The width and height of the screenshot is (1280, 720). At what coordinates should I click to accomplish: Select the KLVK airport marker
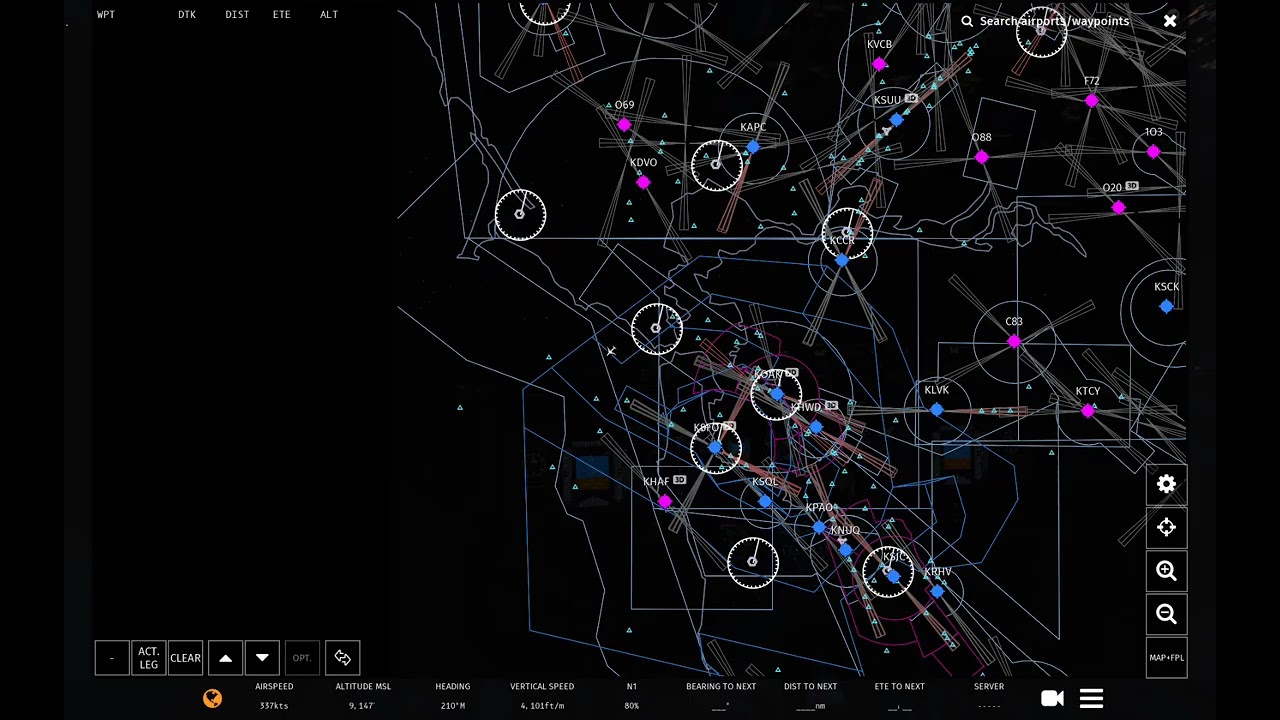pyautogui.click(x=936, y=410)
